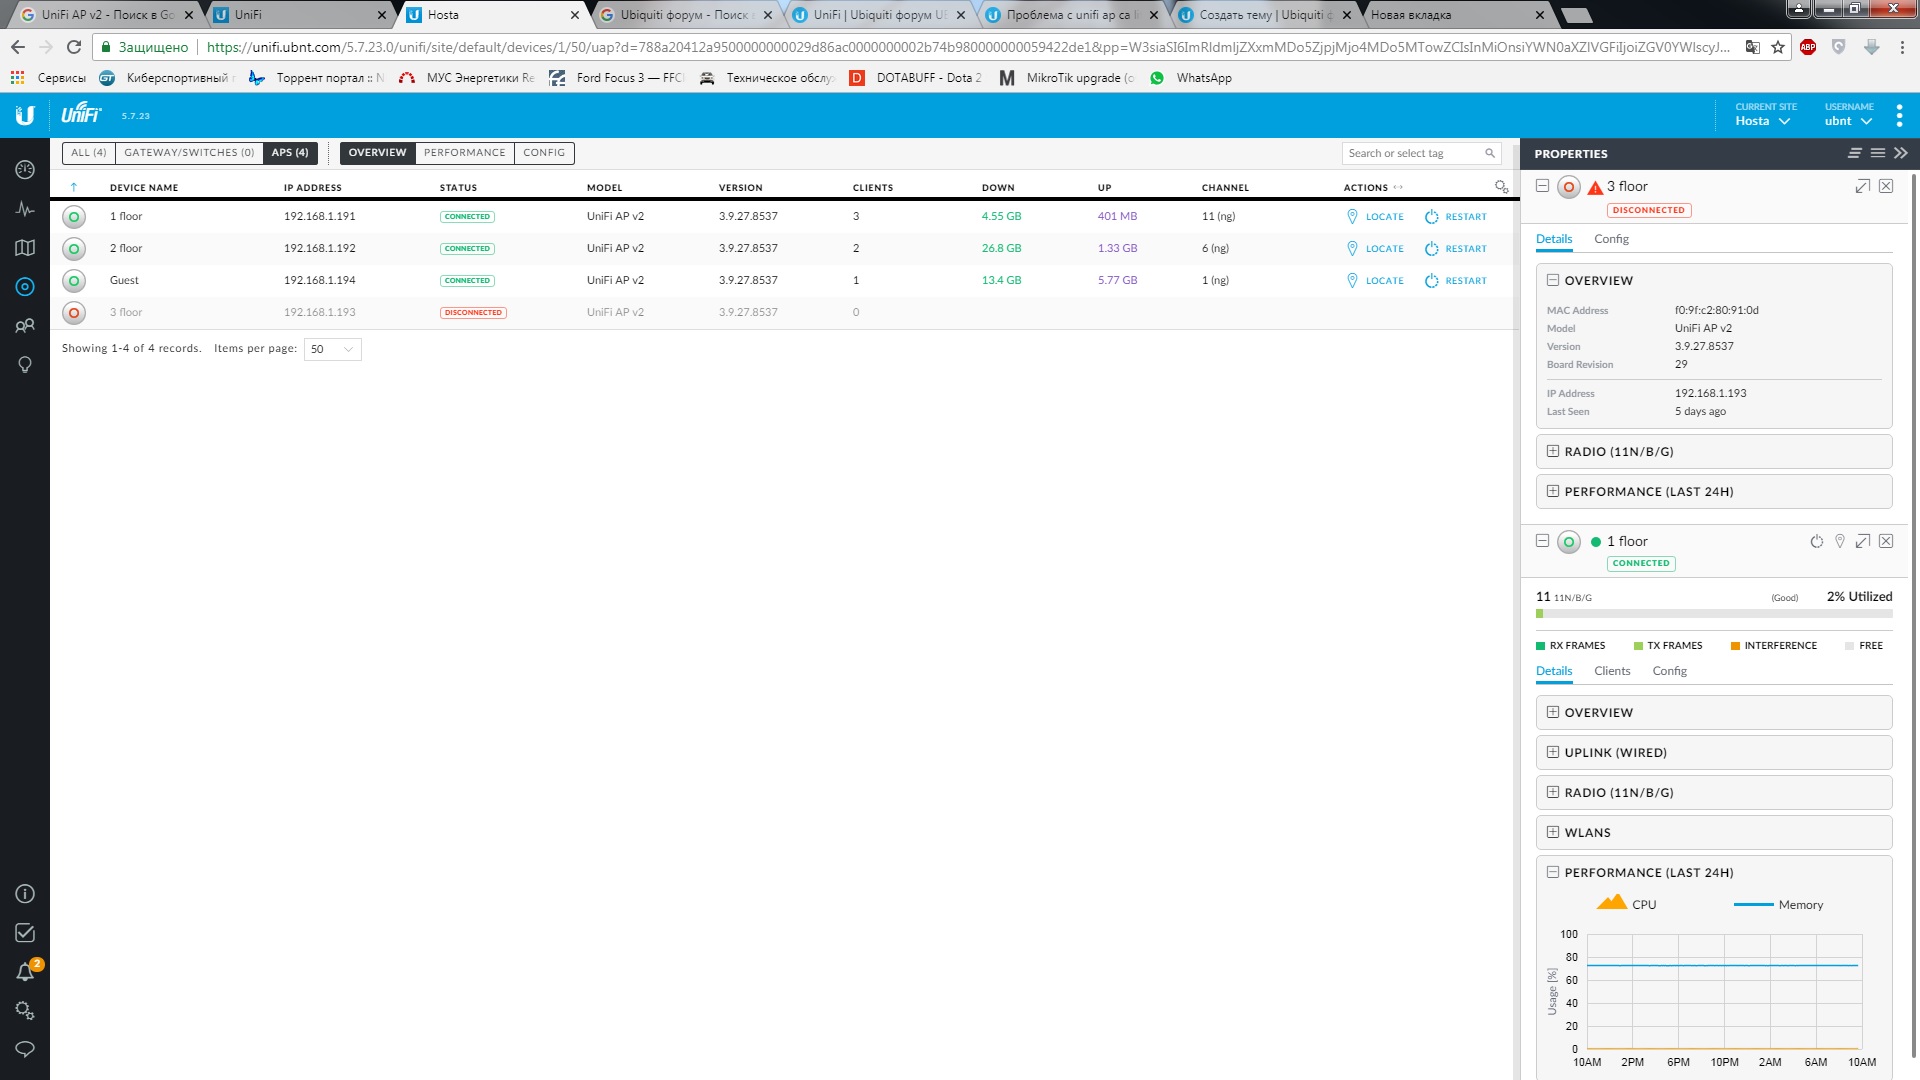
Task: Open the Items per page dropdown
Action: [x=333, y=349]
